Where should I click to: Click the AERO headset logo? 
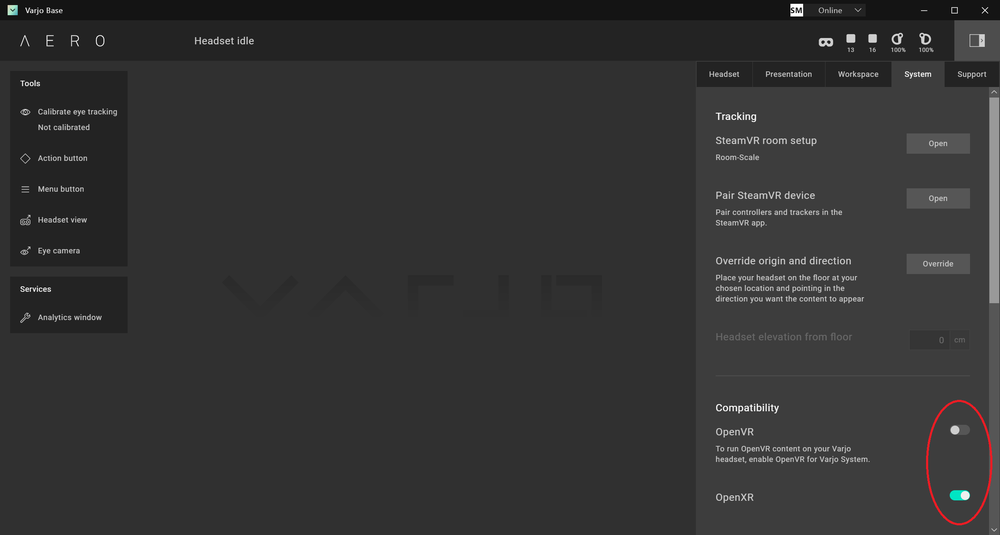[62, 41]
